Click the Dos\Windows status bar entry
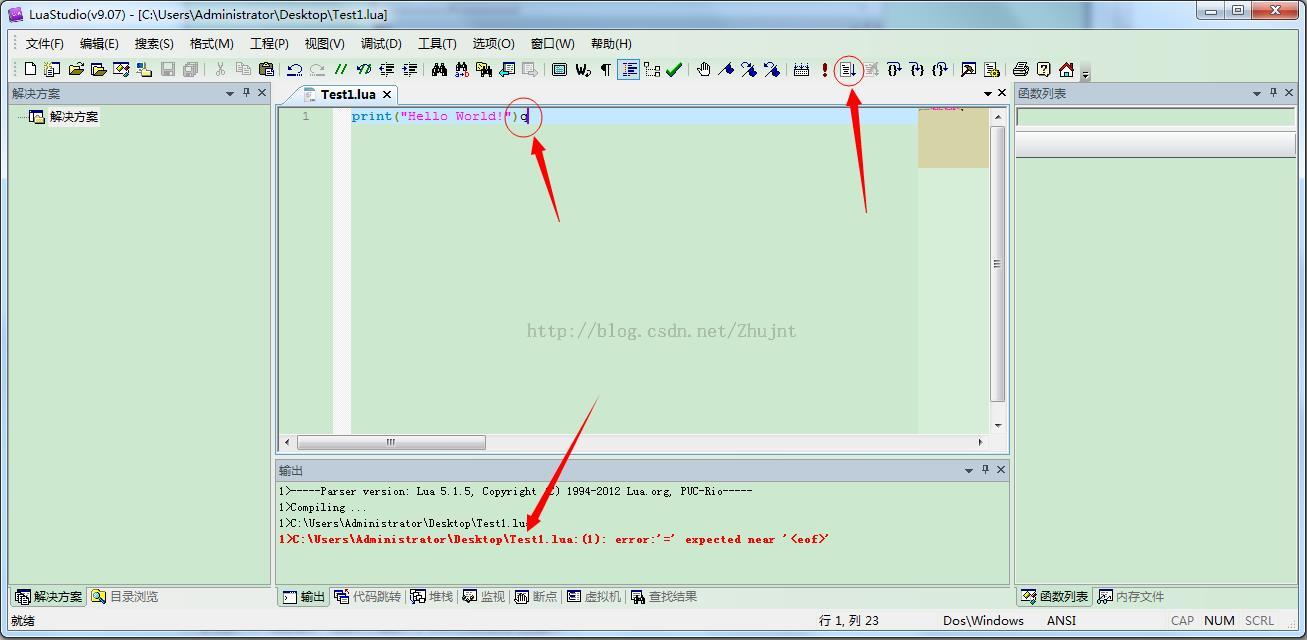This screenshot has width=1307, height=640. [983, 620]
